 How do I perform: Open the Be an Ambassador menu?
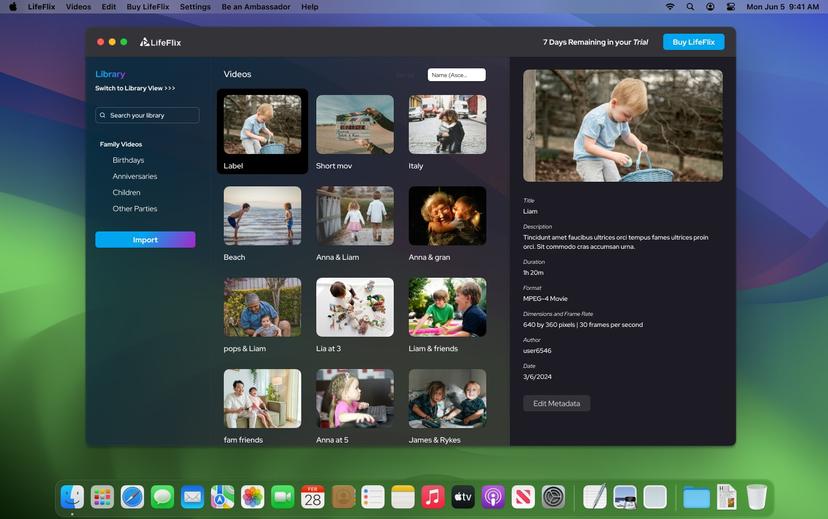tap(256, 7)
